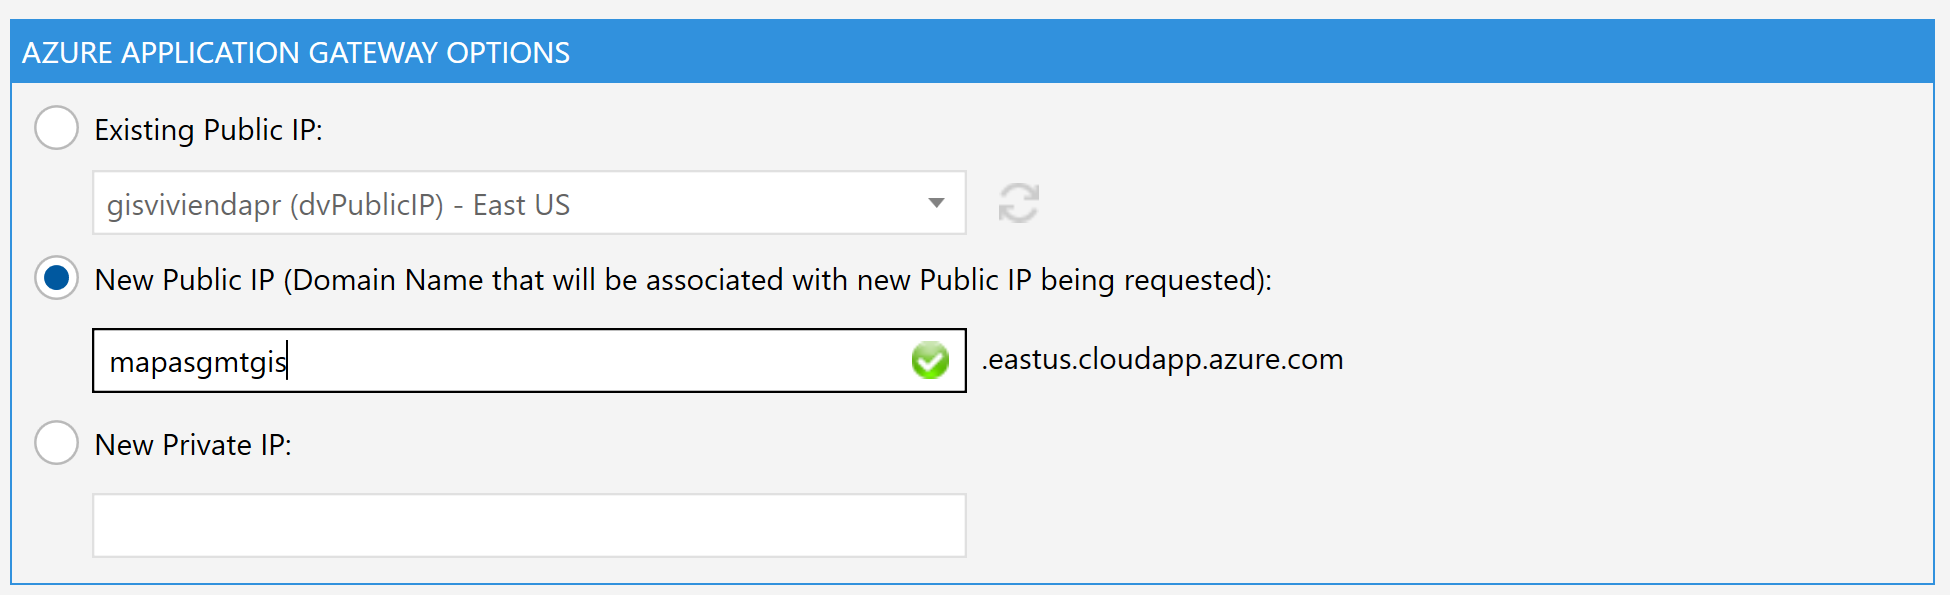Focus the domain name field containing mapasgmtgis
The image size is (1950, 595).
[529, 360]
